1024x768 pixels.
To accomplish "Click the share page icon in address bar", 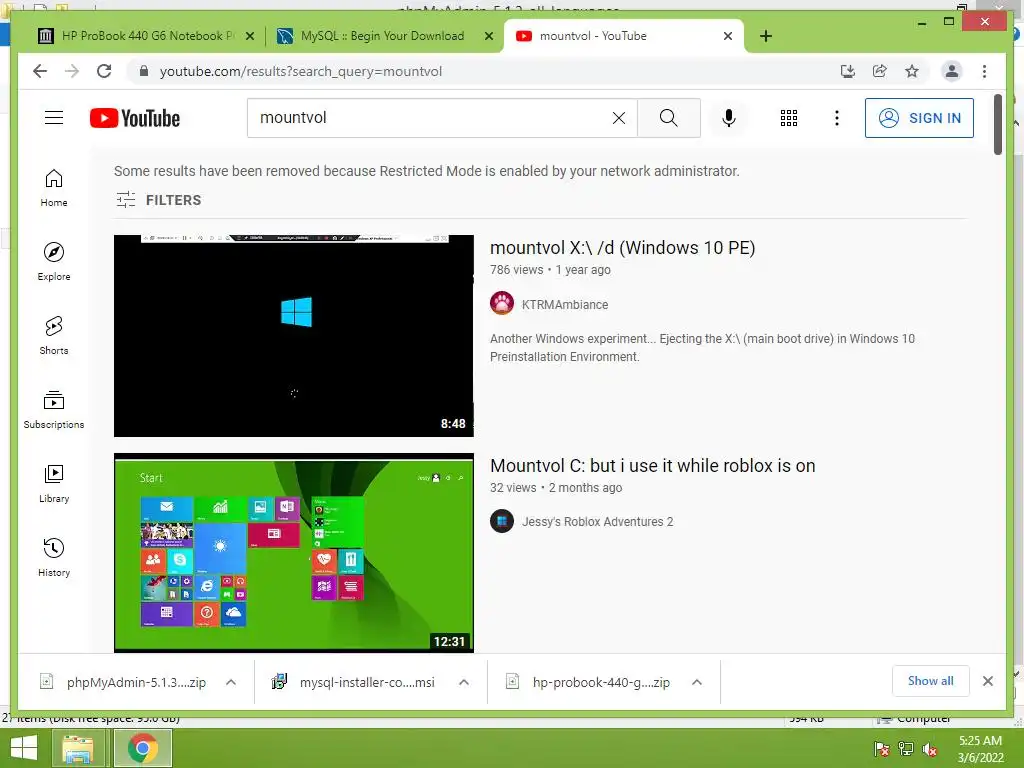I will (x=880, y=71).
